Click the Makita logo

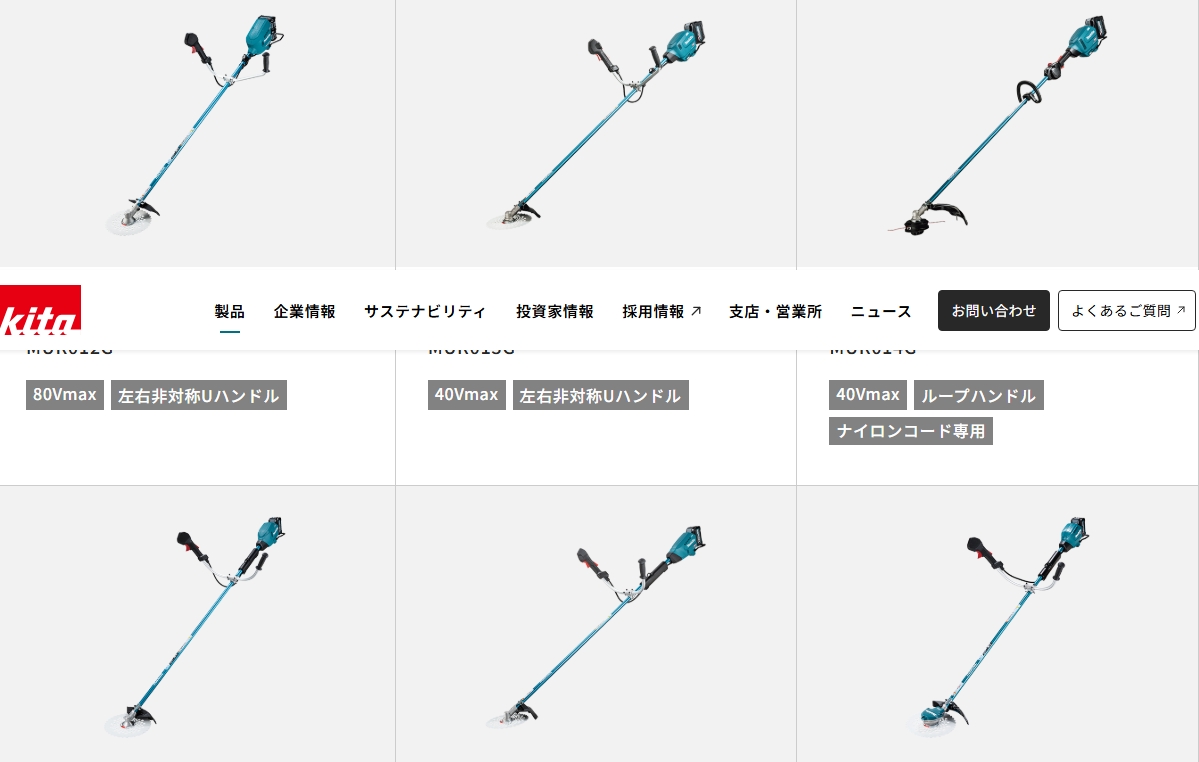pos(40,310)
